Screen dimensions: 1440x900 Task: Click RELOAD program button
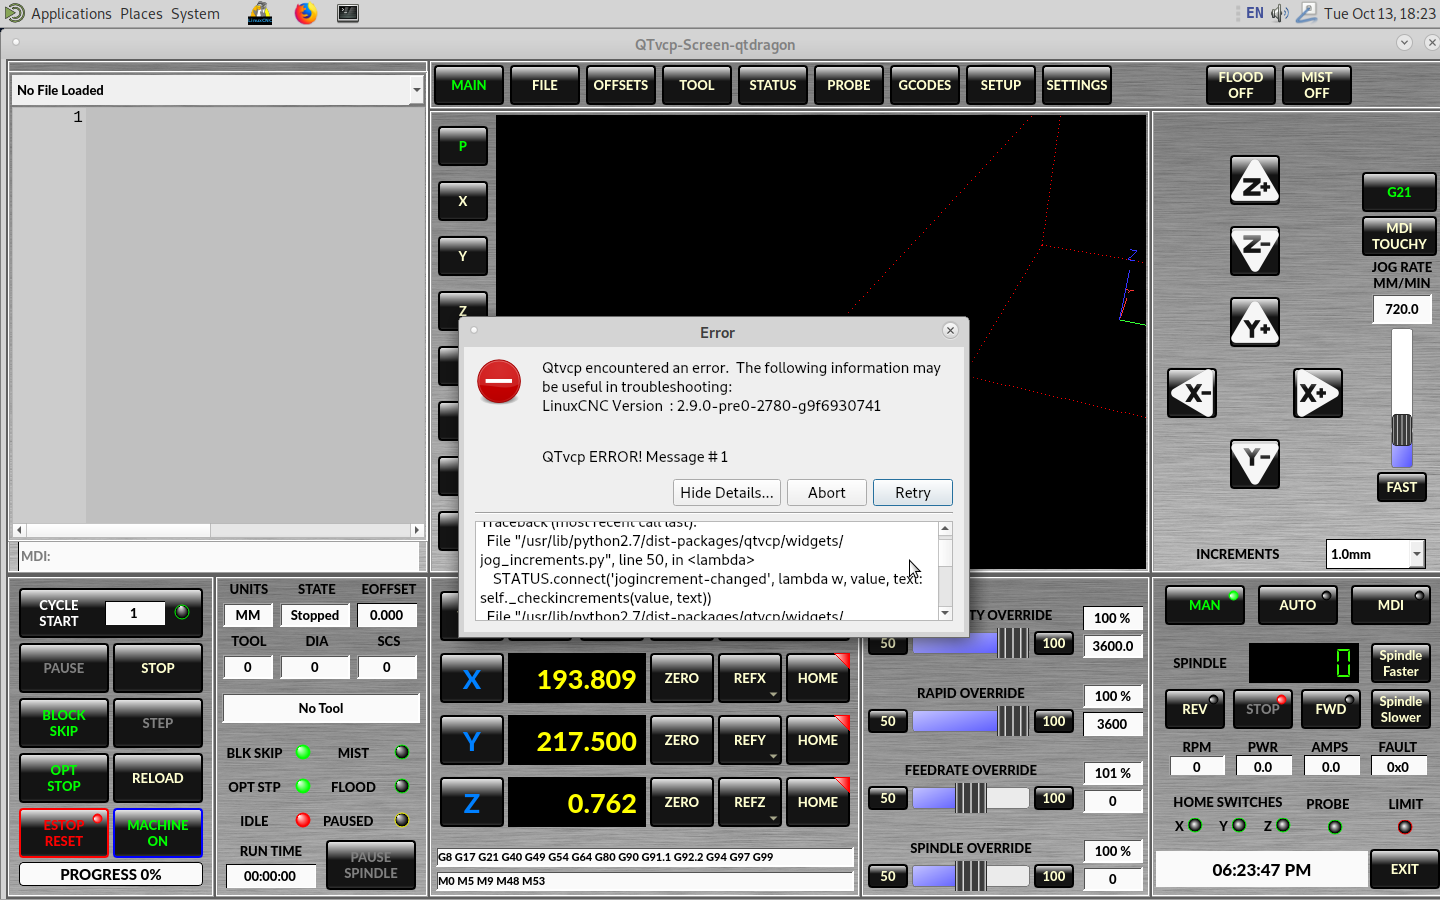158,778
